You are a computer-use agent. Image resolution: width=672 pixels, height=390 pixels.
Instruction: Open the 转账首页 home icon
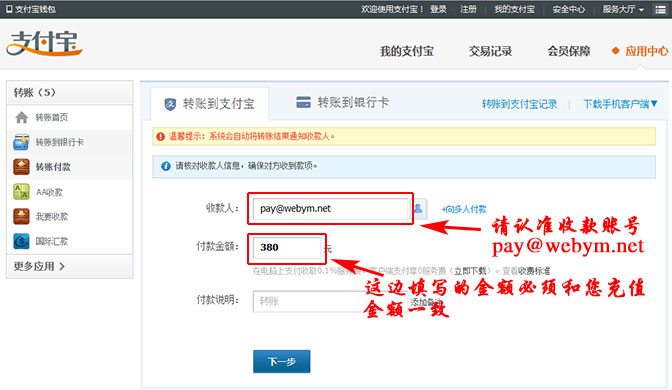(x=21, y=117)
